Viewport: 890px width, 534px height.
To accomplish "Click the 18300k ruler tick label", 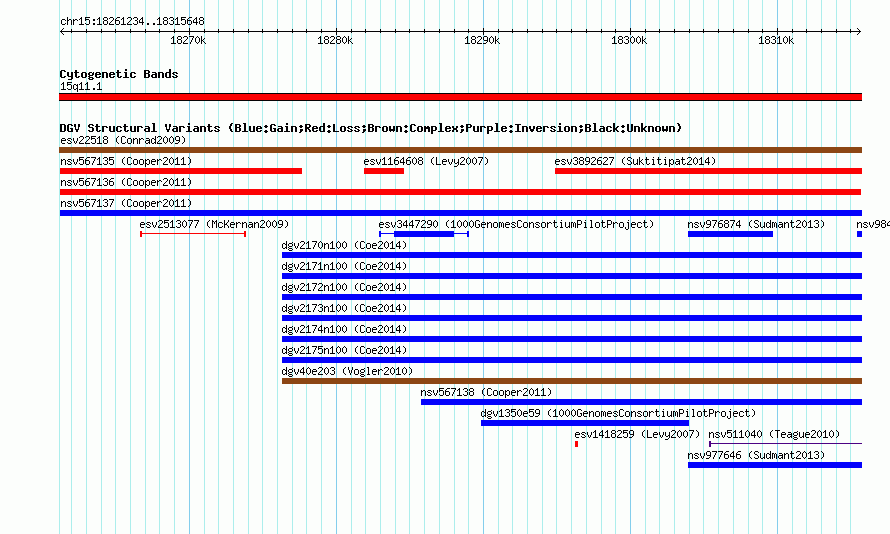I will (x=629, y=41).
